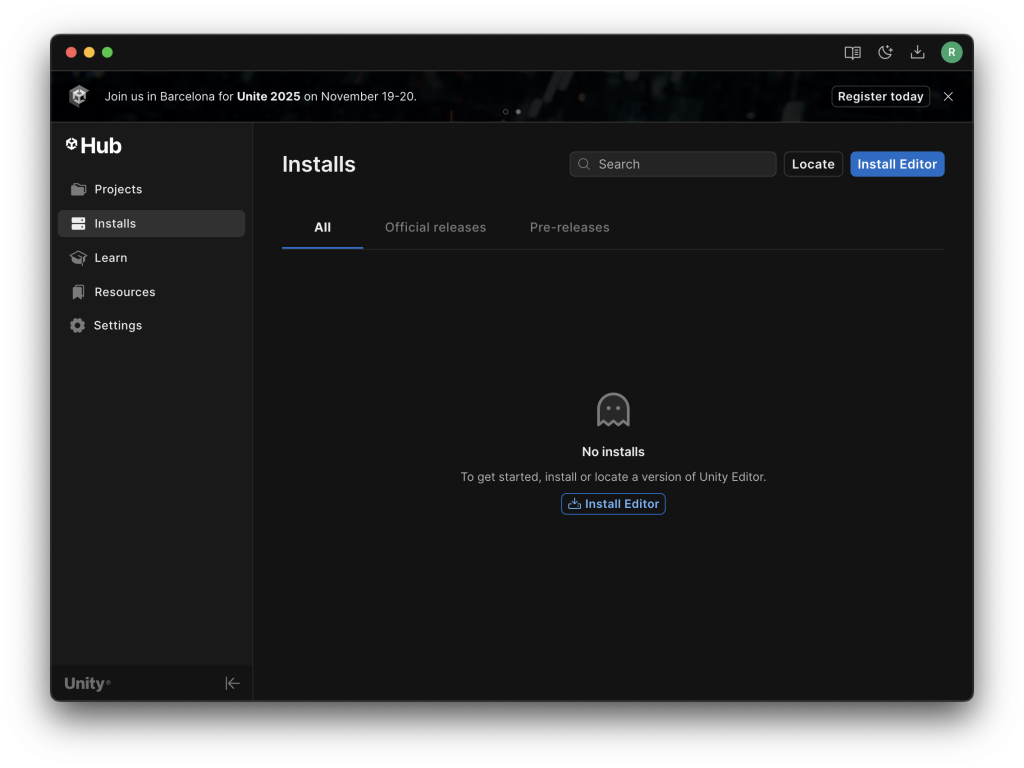The height and width of the screenshot is (768, 1024).
Task: Click Register today button
Action: 880,96
